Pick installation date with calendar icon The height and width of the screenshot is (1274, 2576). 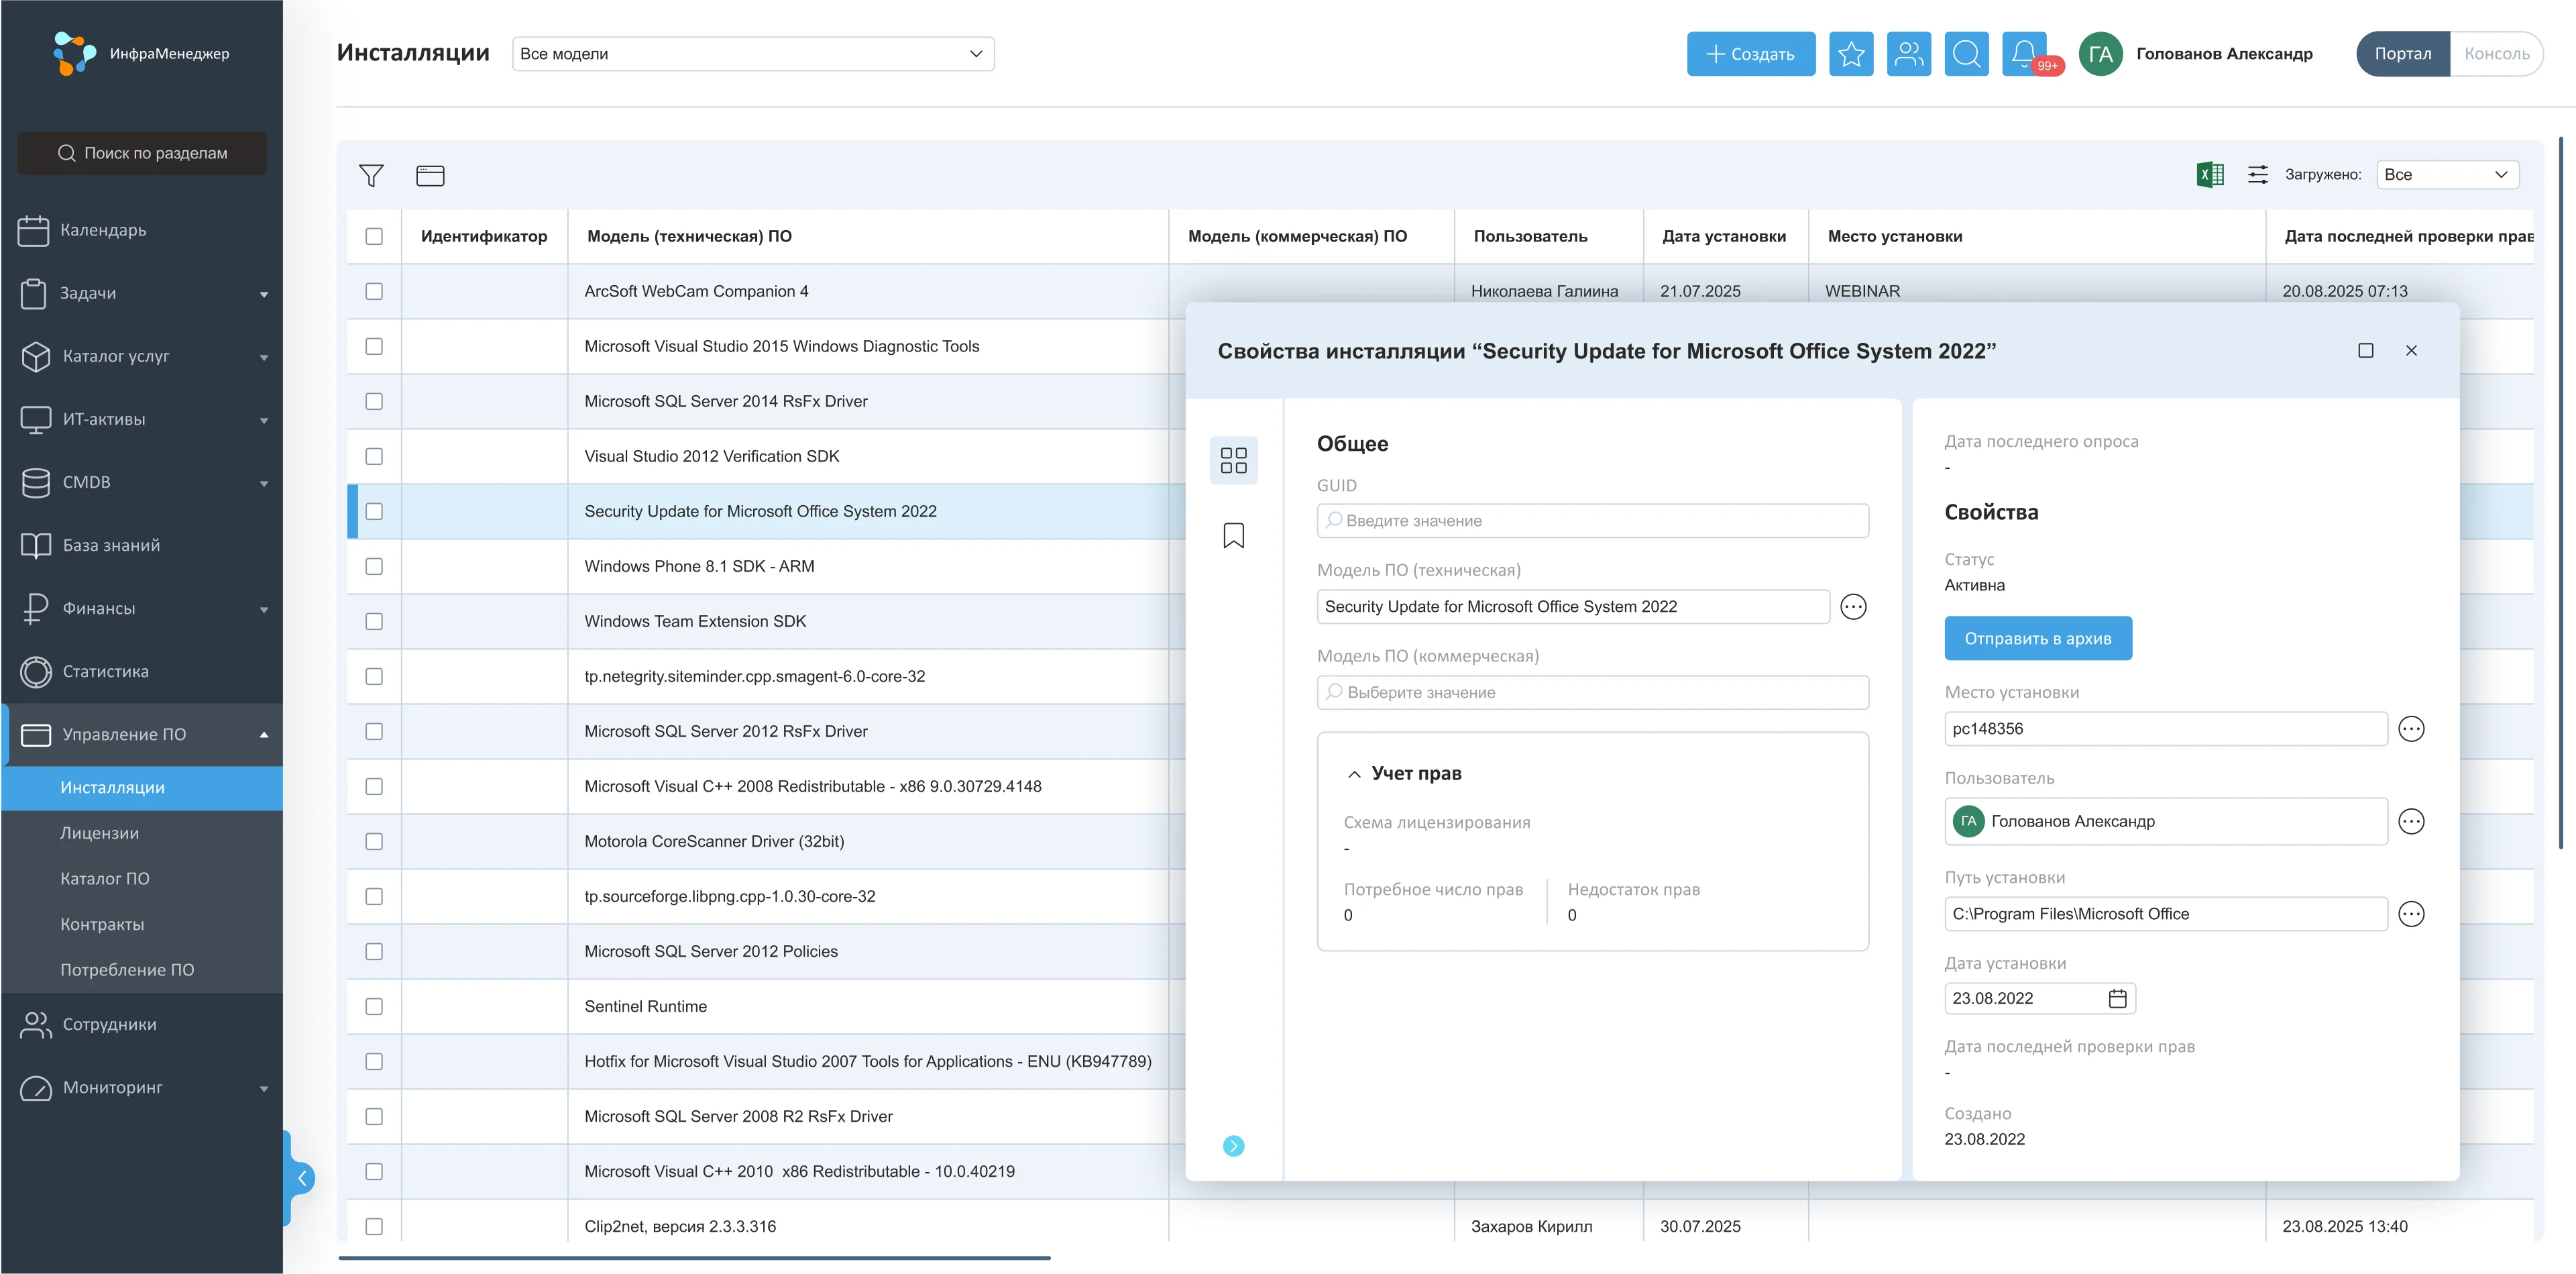(2117, 998)
